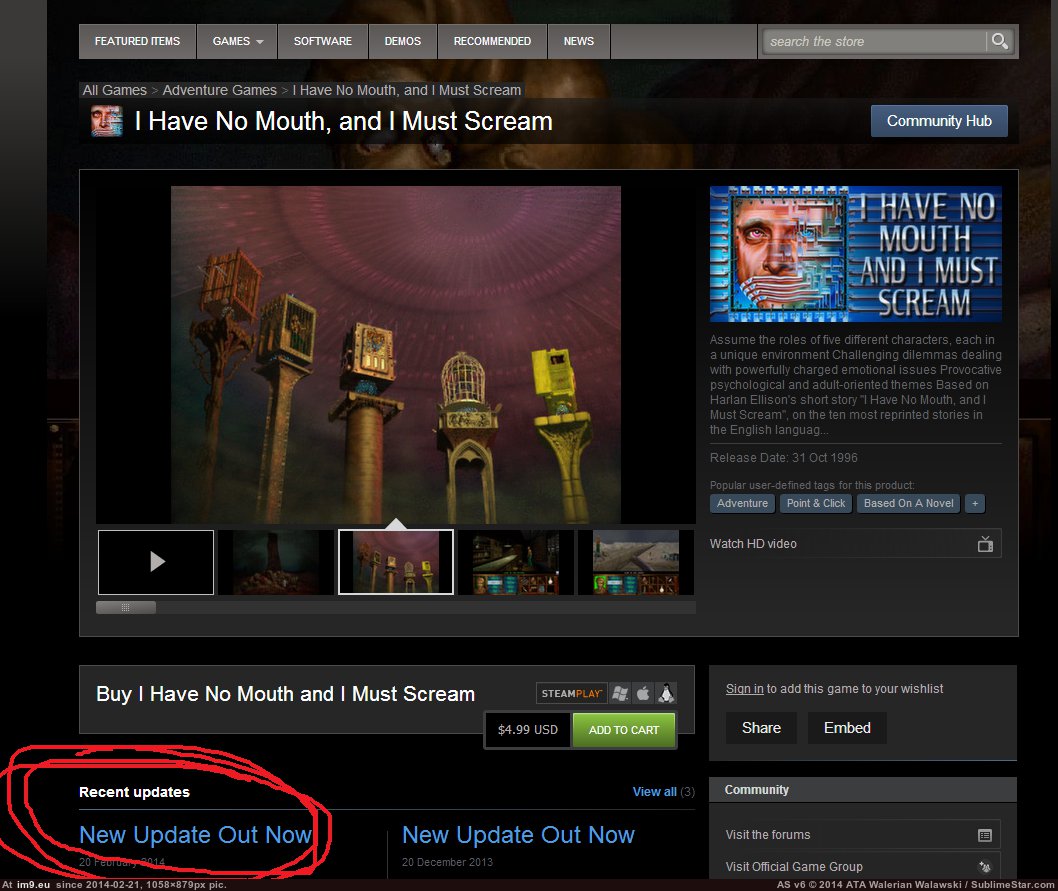1058x891 pixels.
Task: Click the Share button
Action: (761, 728)
